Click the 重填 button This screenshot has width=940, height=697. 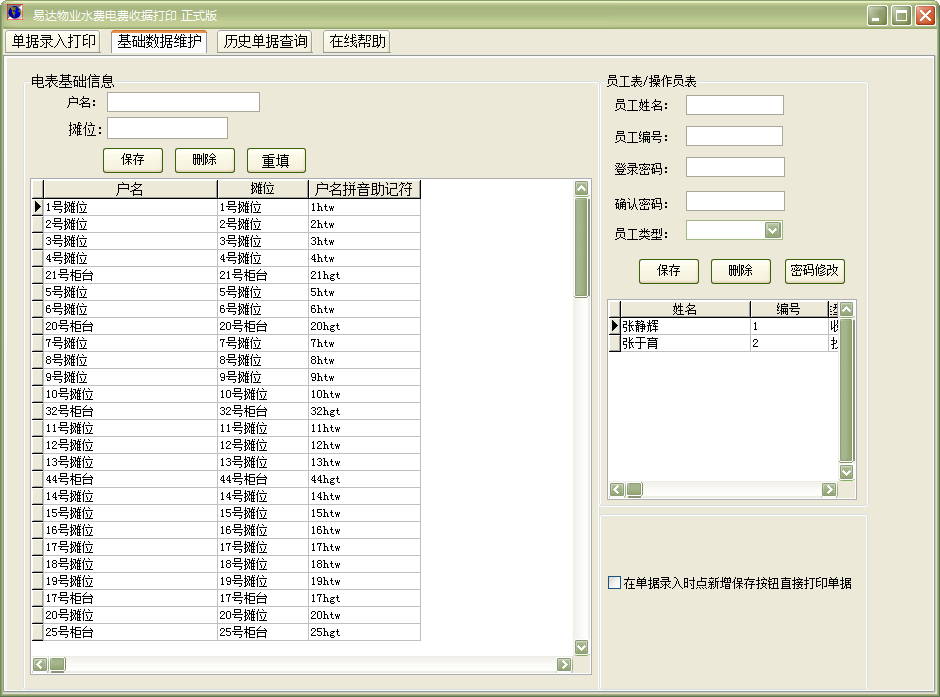pos(275,159)
